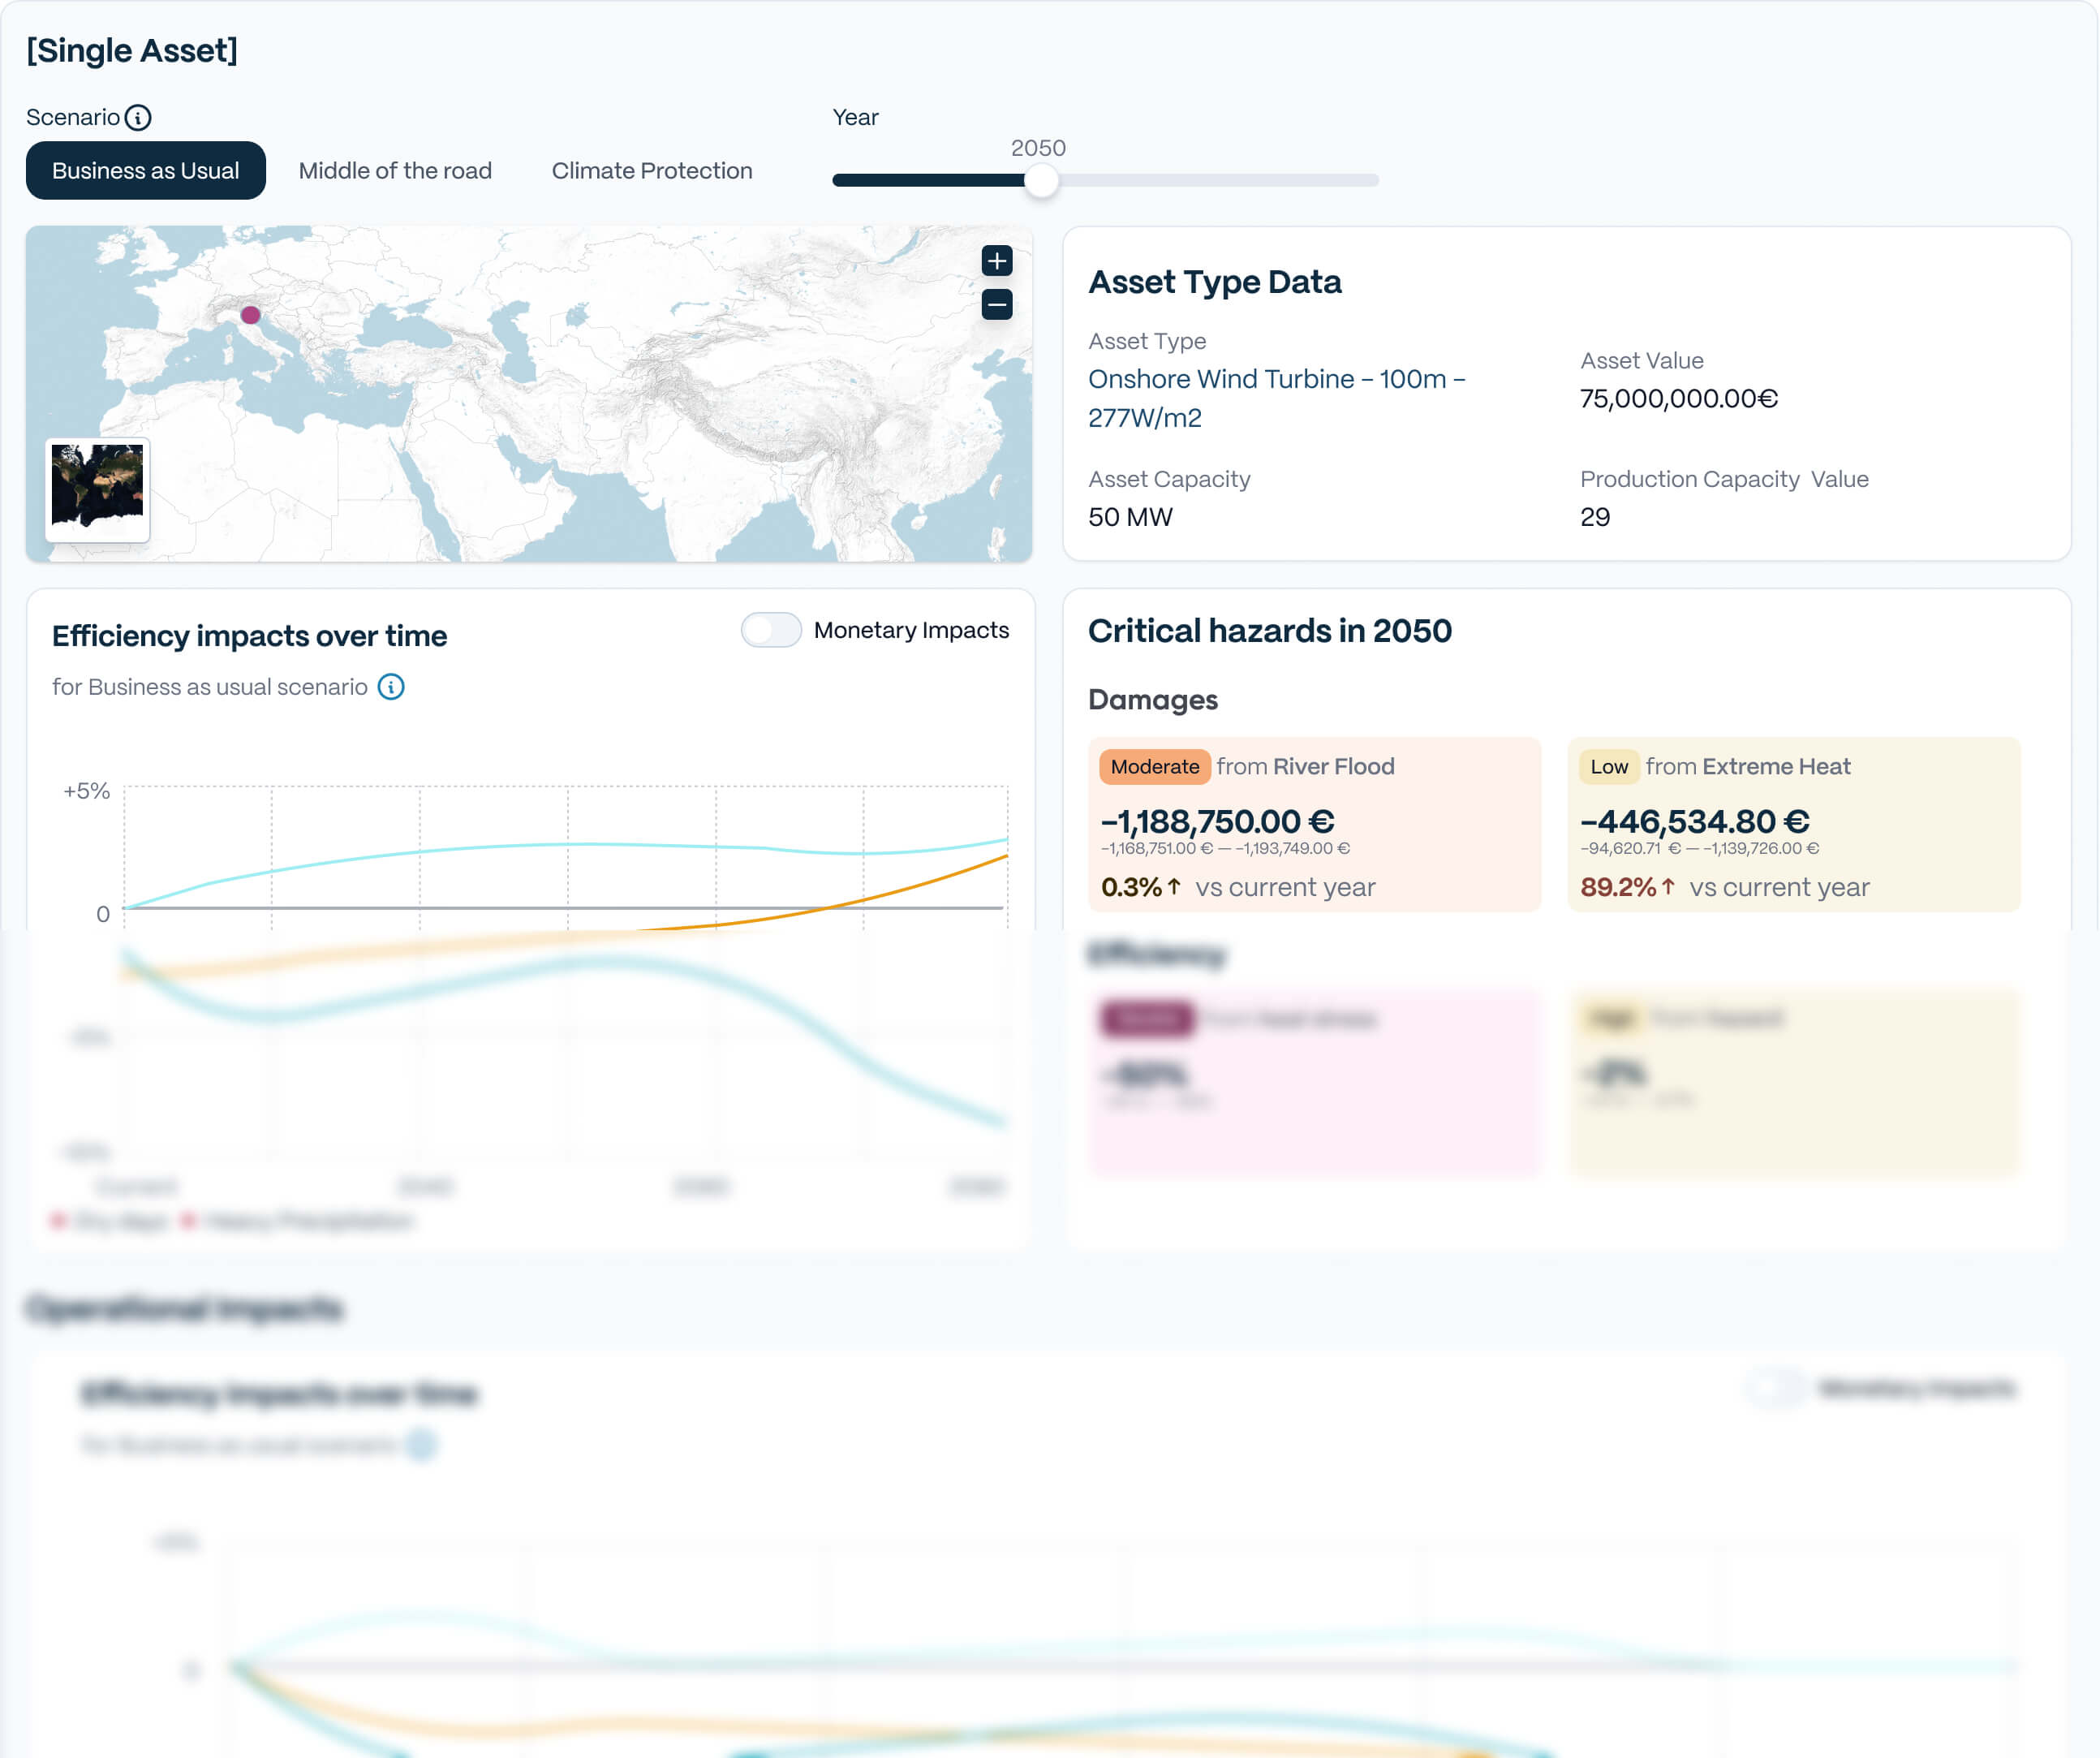Viewport: 2100px width, 1758px height.
Task: Open the Onshore Wind Turbine asset type link
Action: (x=1276, y=379)
